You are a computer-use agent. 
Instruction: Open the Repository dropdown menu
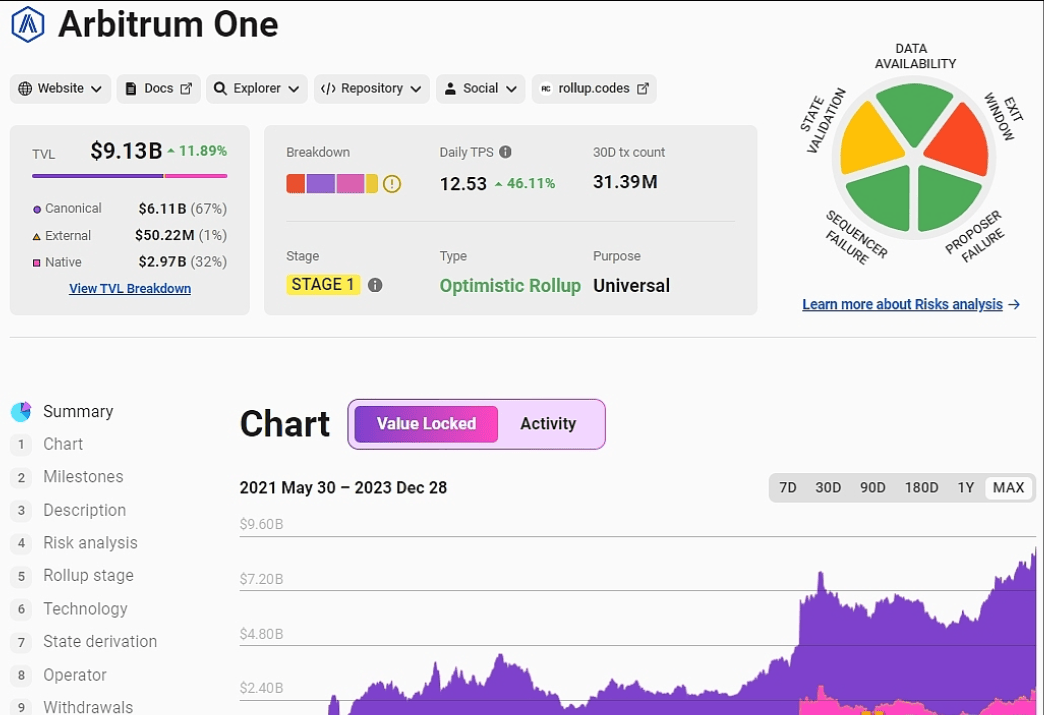[x=371, y=88]
